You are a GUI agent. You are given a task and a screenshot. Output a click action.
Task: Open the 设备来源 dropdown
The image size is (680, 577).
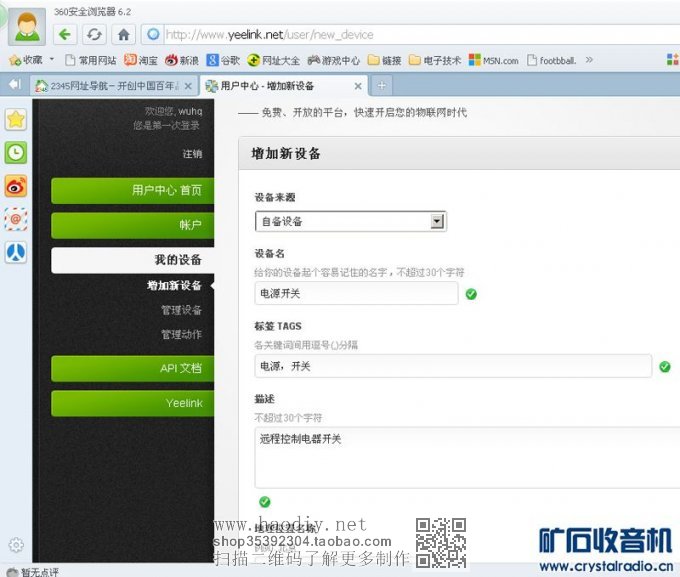click(350, 221)
